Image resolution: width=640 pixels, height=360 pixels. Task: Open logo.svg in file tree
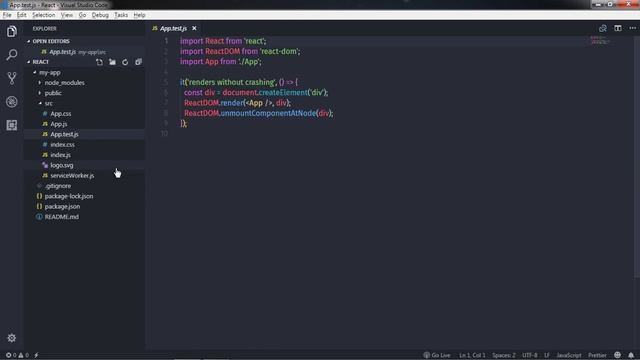(62, 165)
